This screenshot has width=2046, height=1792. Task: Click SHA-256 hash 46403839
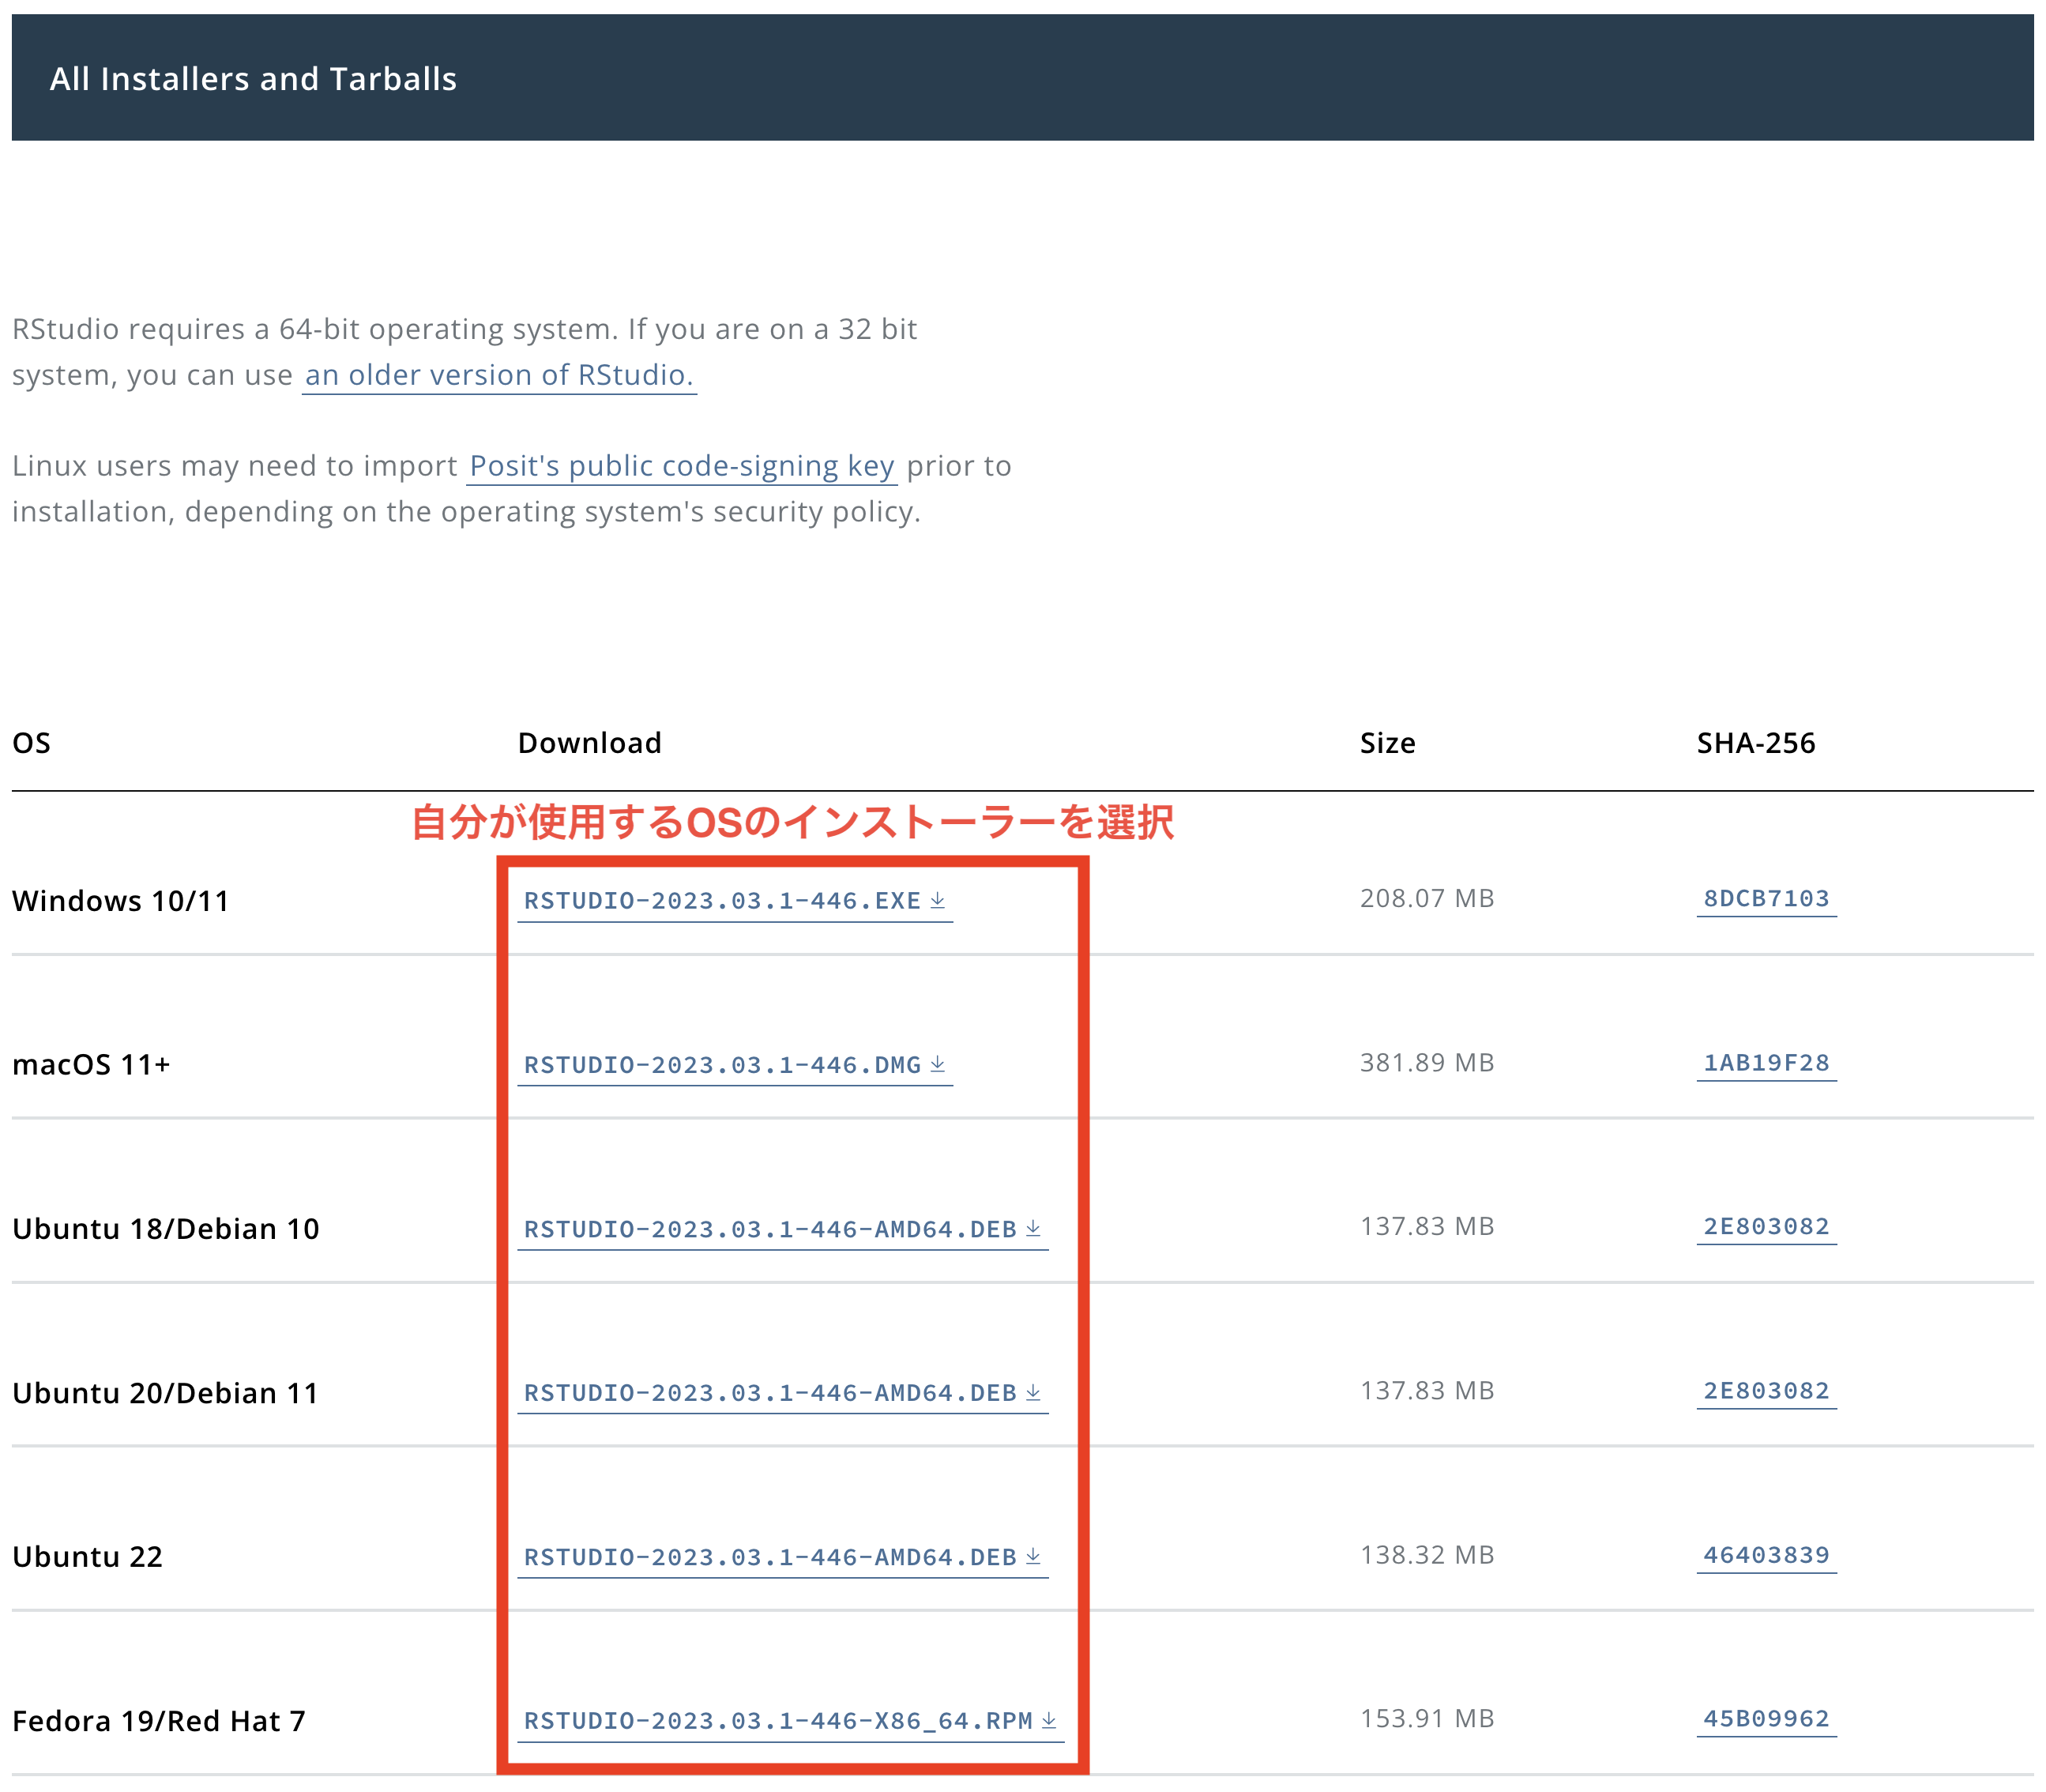point(1766,1554)
